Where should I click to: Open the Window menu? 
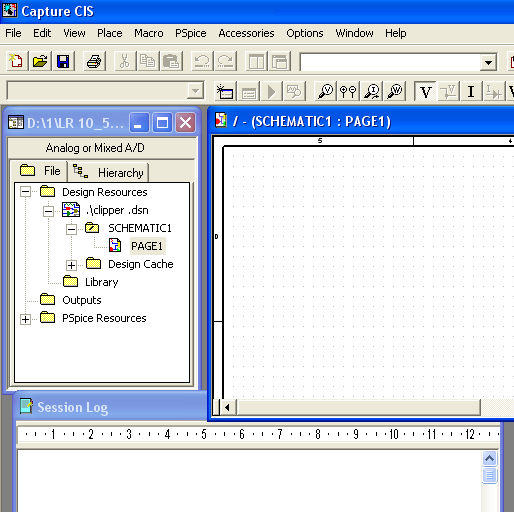pyautogui.click(x=354, y=33)
